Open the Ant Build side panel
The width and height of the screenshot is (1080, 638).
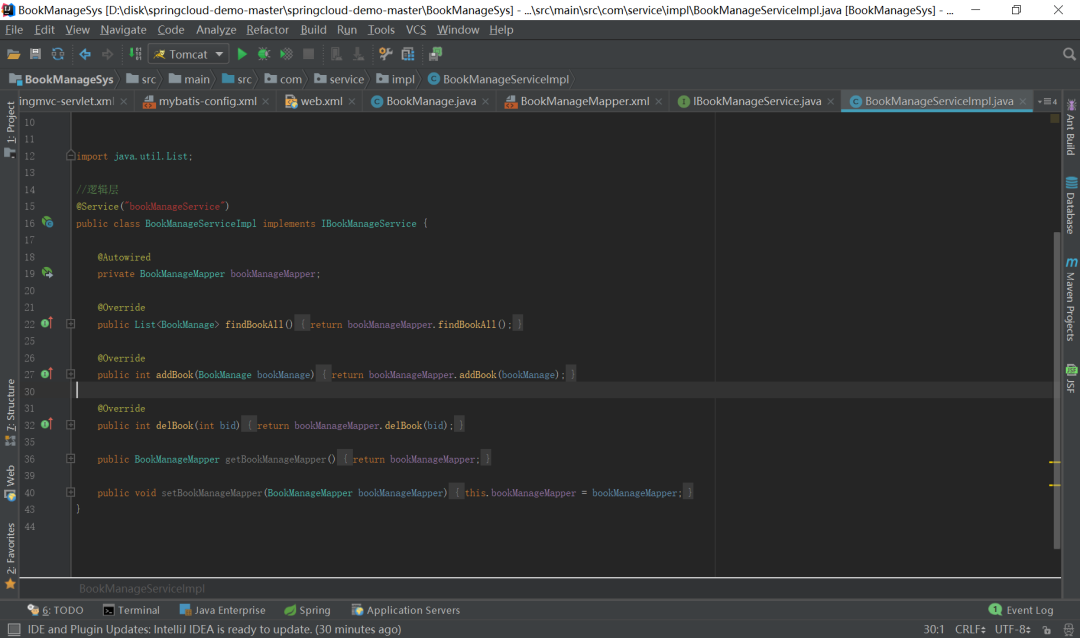pyautogui.click(x=1071, y=128)
